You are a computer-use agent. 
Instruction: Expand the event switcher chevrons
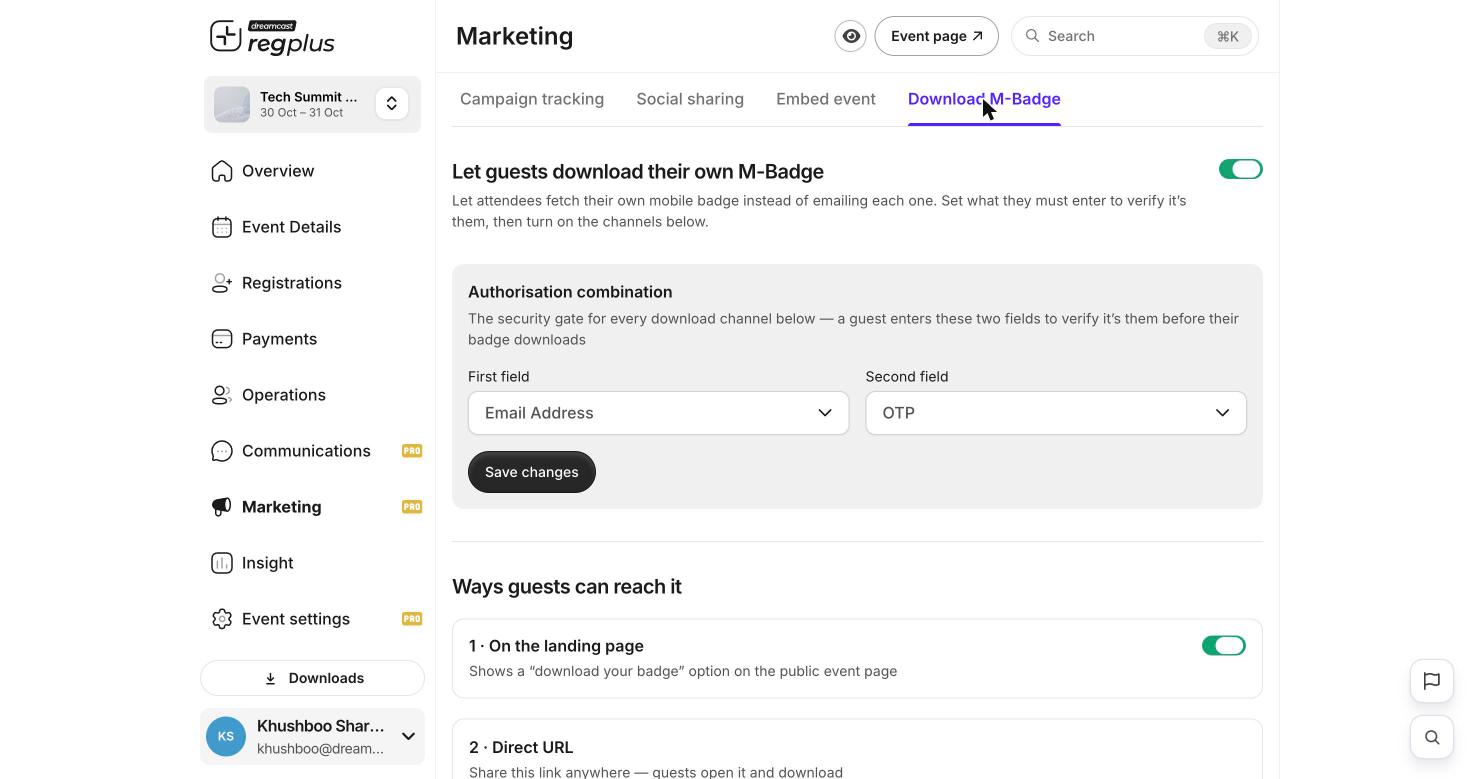tap(392, 104)
